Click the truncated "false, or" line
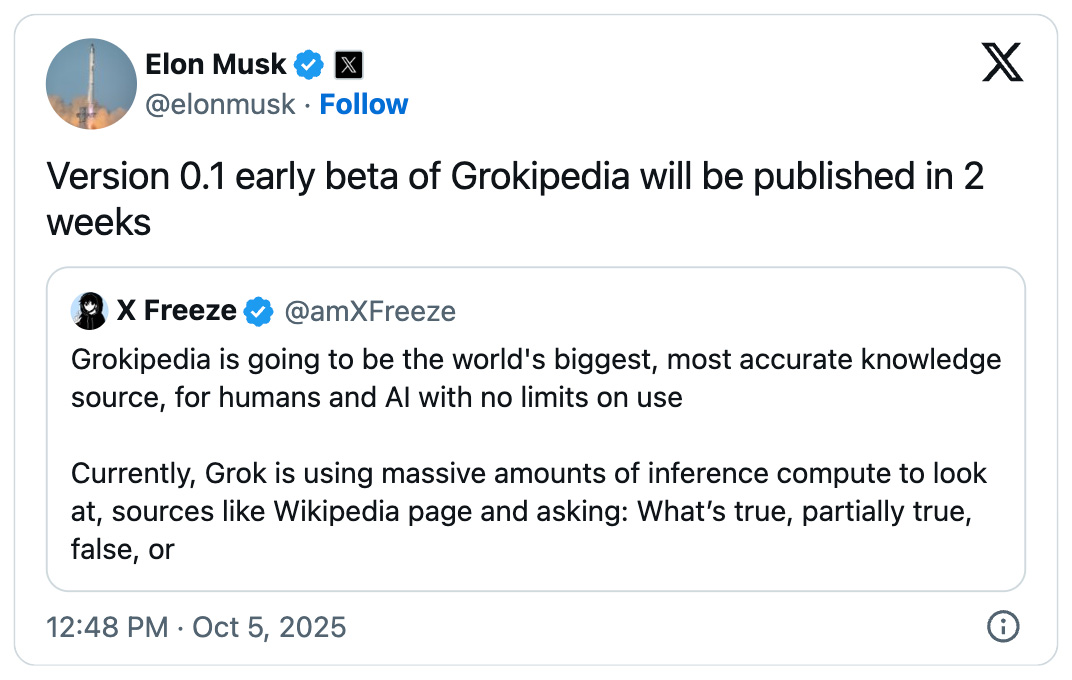The image size is (1072, 680). point(123,549)
